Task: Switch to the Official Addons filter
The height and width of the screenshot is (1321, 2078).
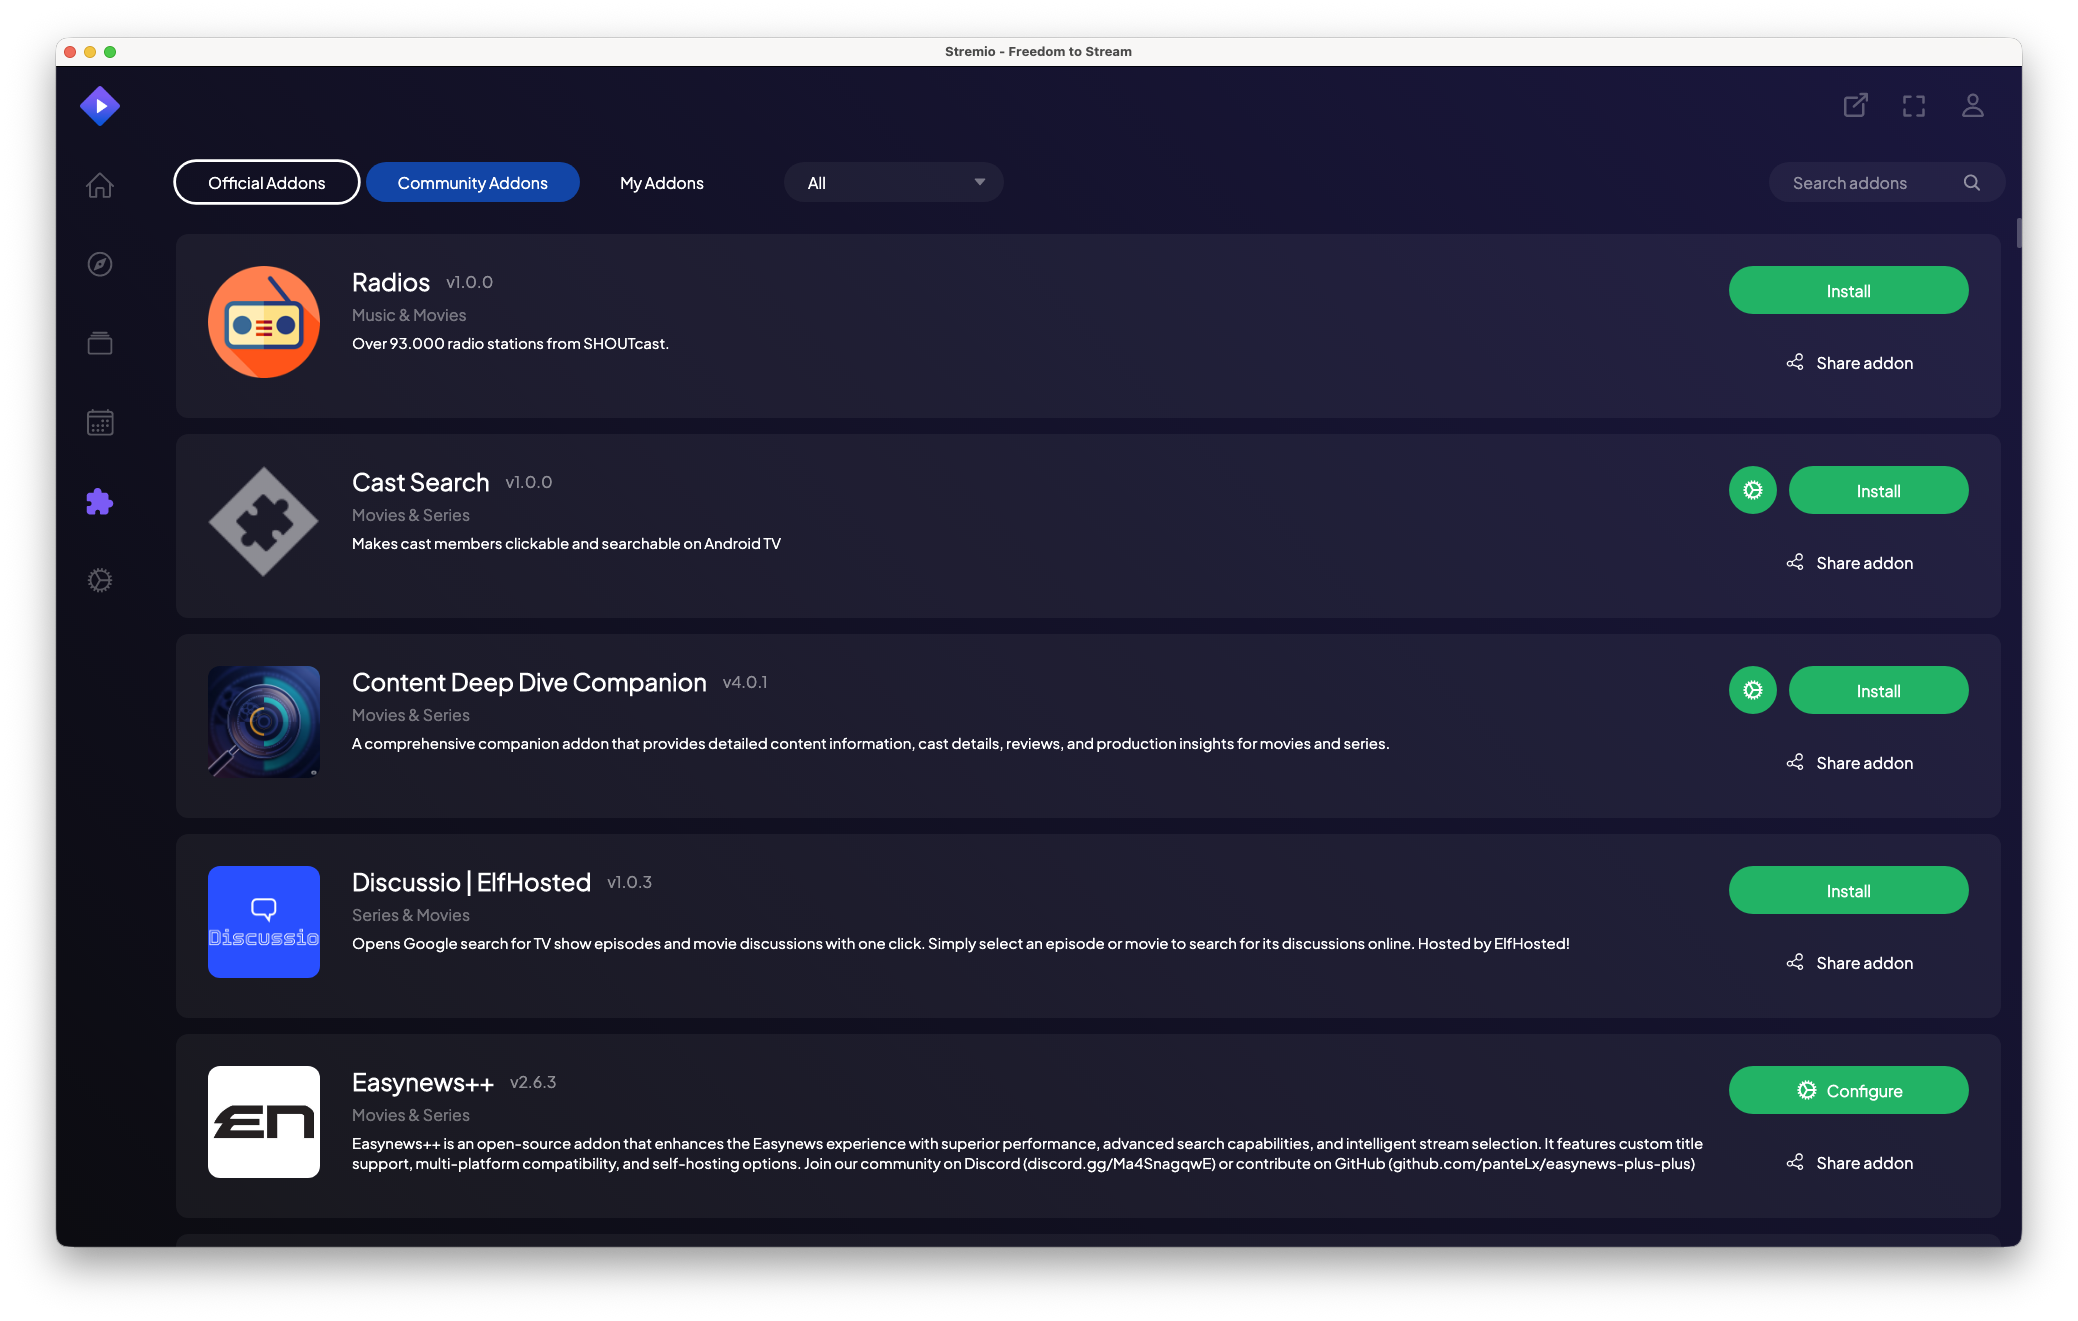Action: tap(266, 182)
